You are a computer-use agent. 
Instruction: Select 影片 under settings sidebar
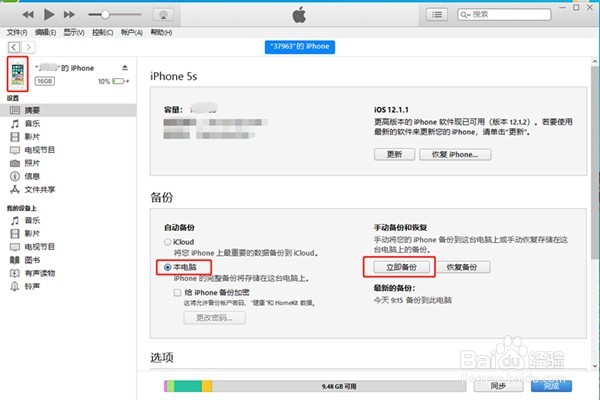pyautogui.click(x=32, y=137)
